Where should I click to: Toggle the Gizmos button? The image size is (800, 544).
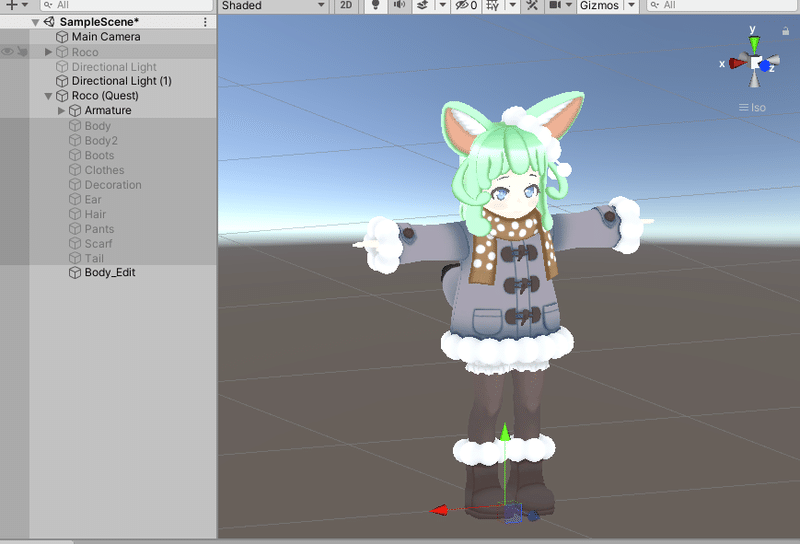[x=599, y=6]
